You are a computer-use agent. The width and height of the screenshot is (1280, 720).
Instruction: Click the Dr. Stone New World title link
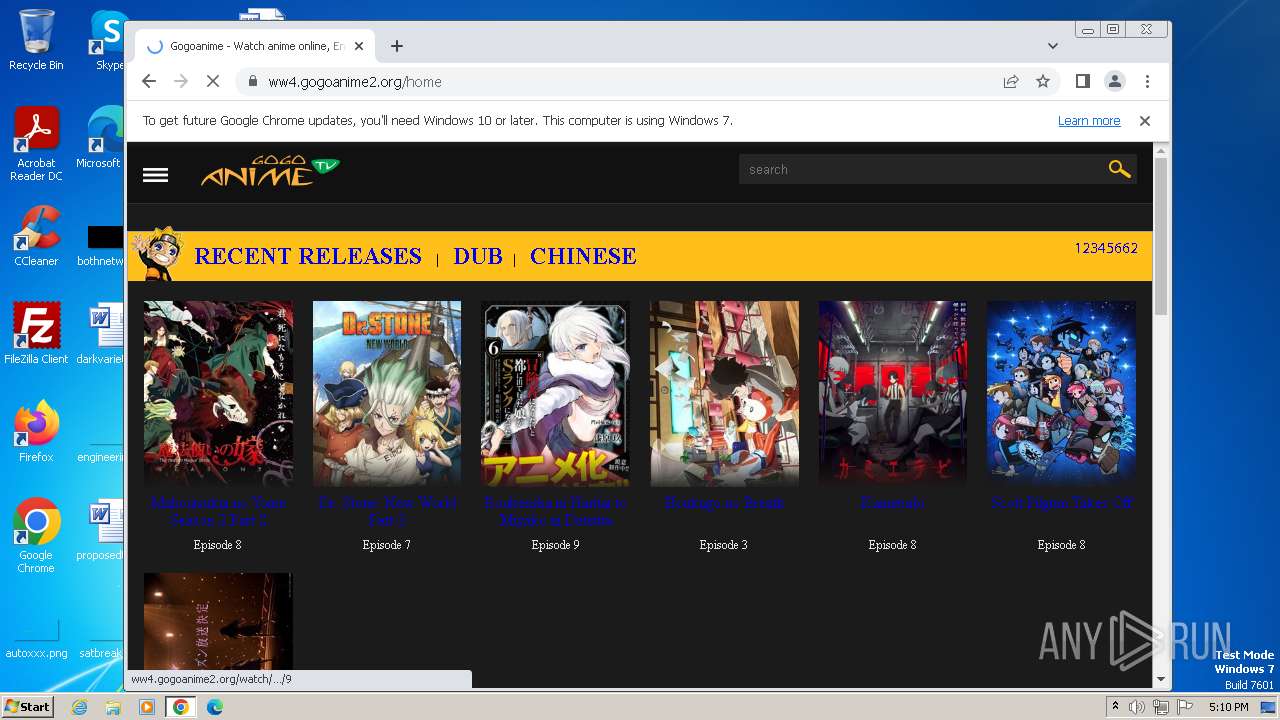pyautogui.click(x=387, y=511)
